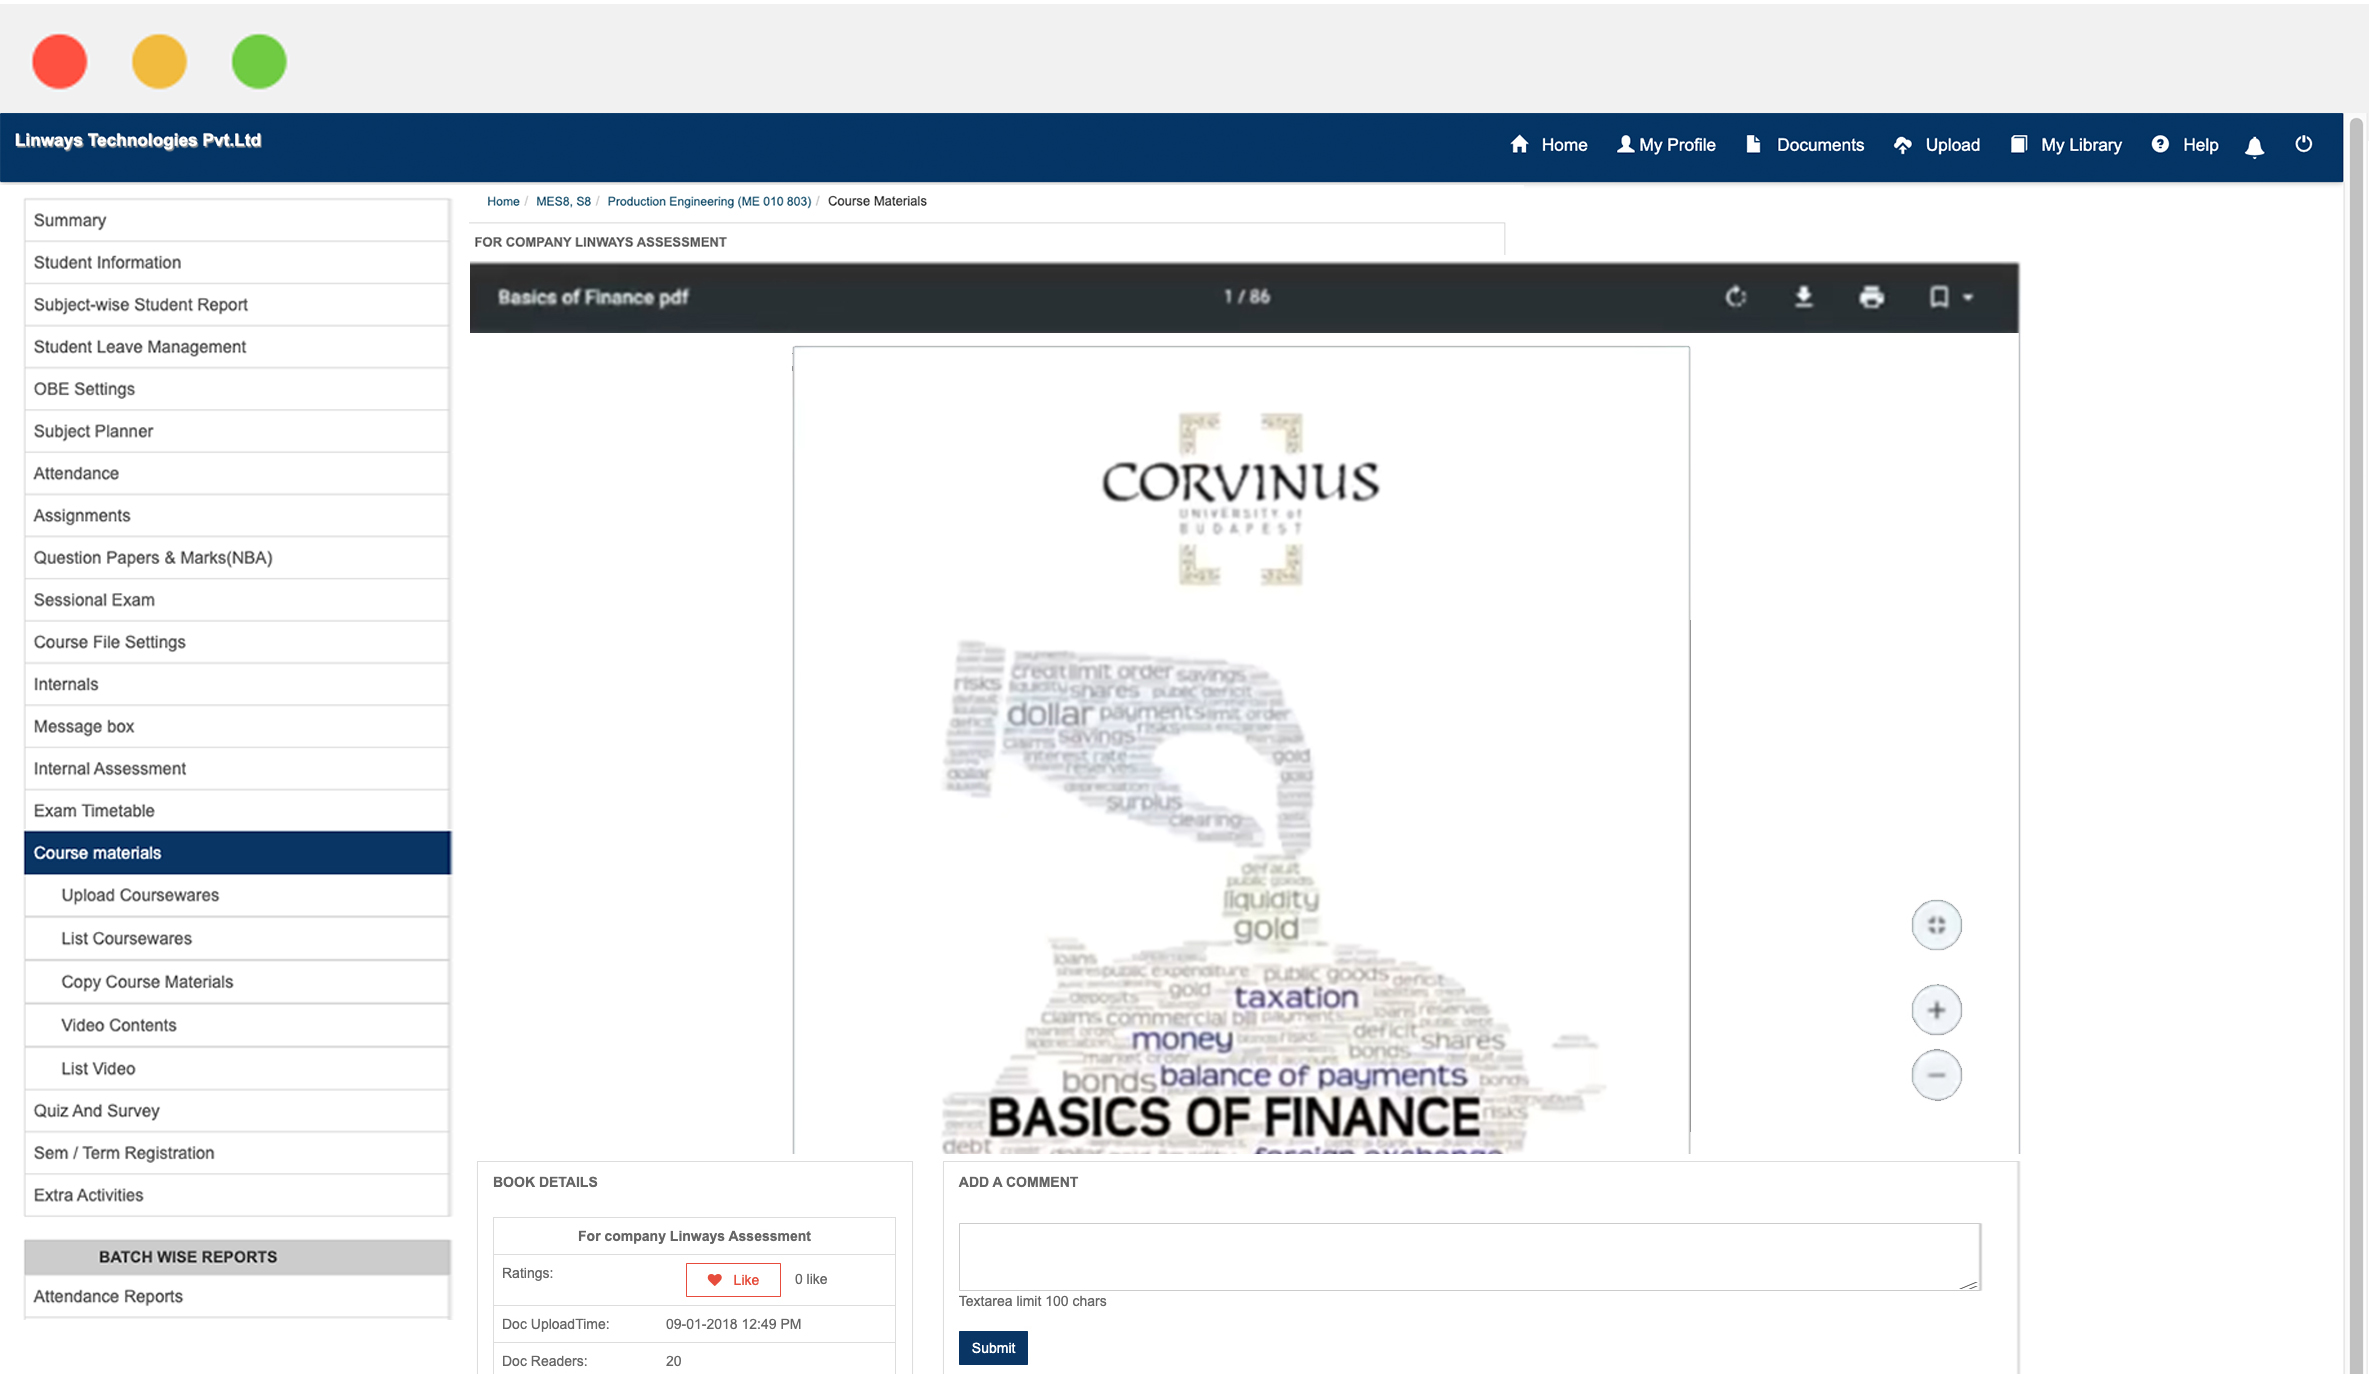Open the bookmark dropdown in PDF toolbar

coord(1950,297)
